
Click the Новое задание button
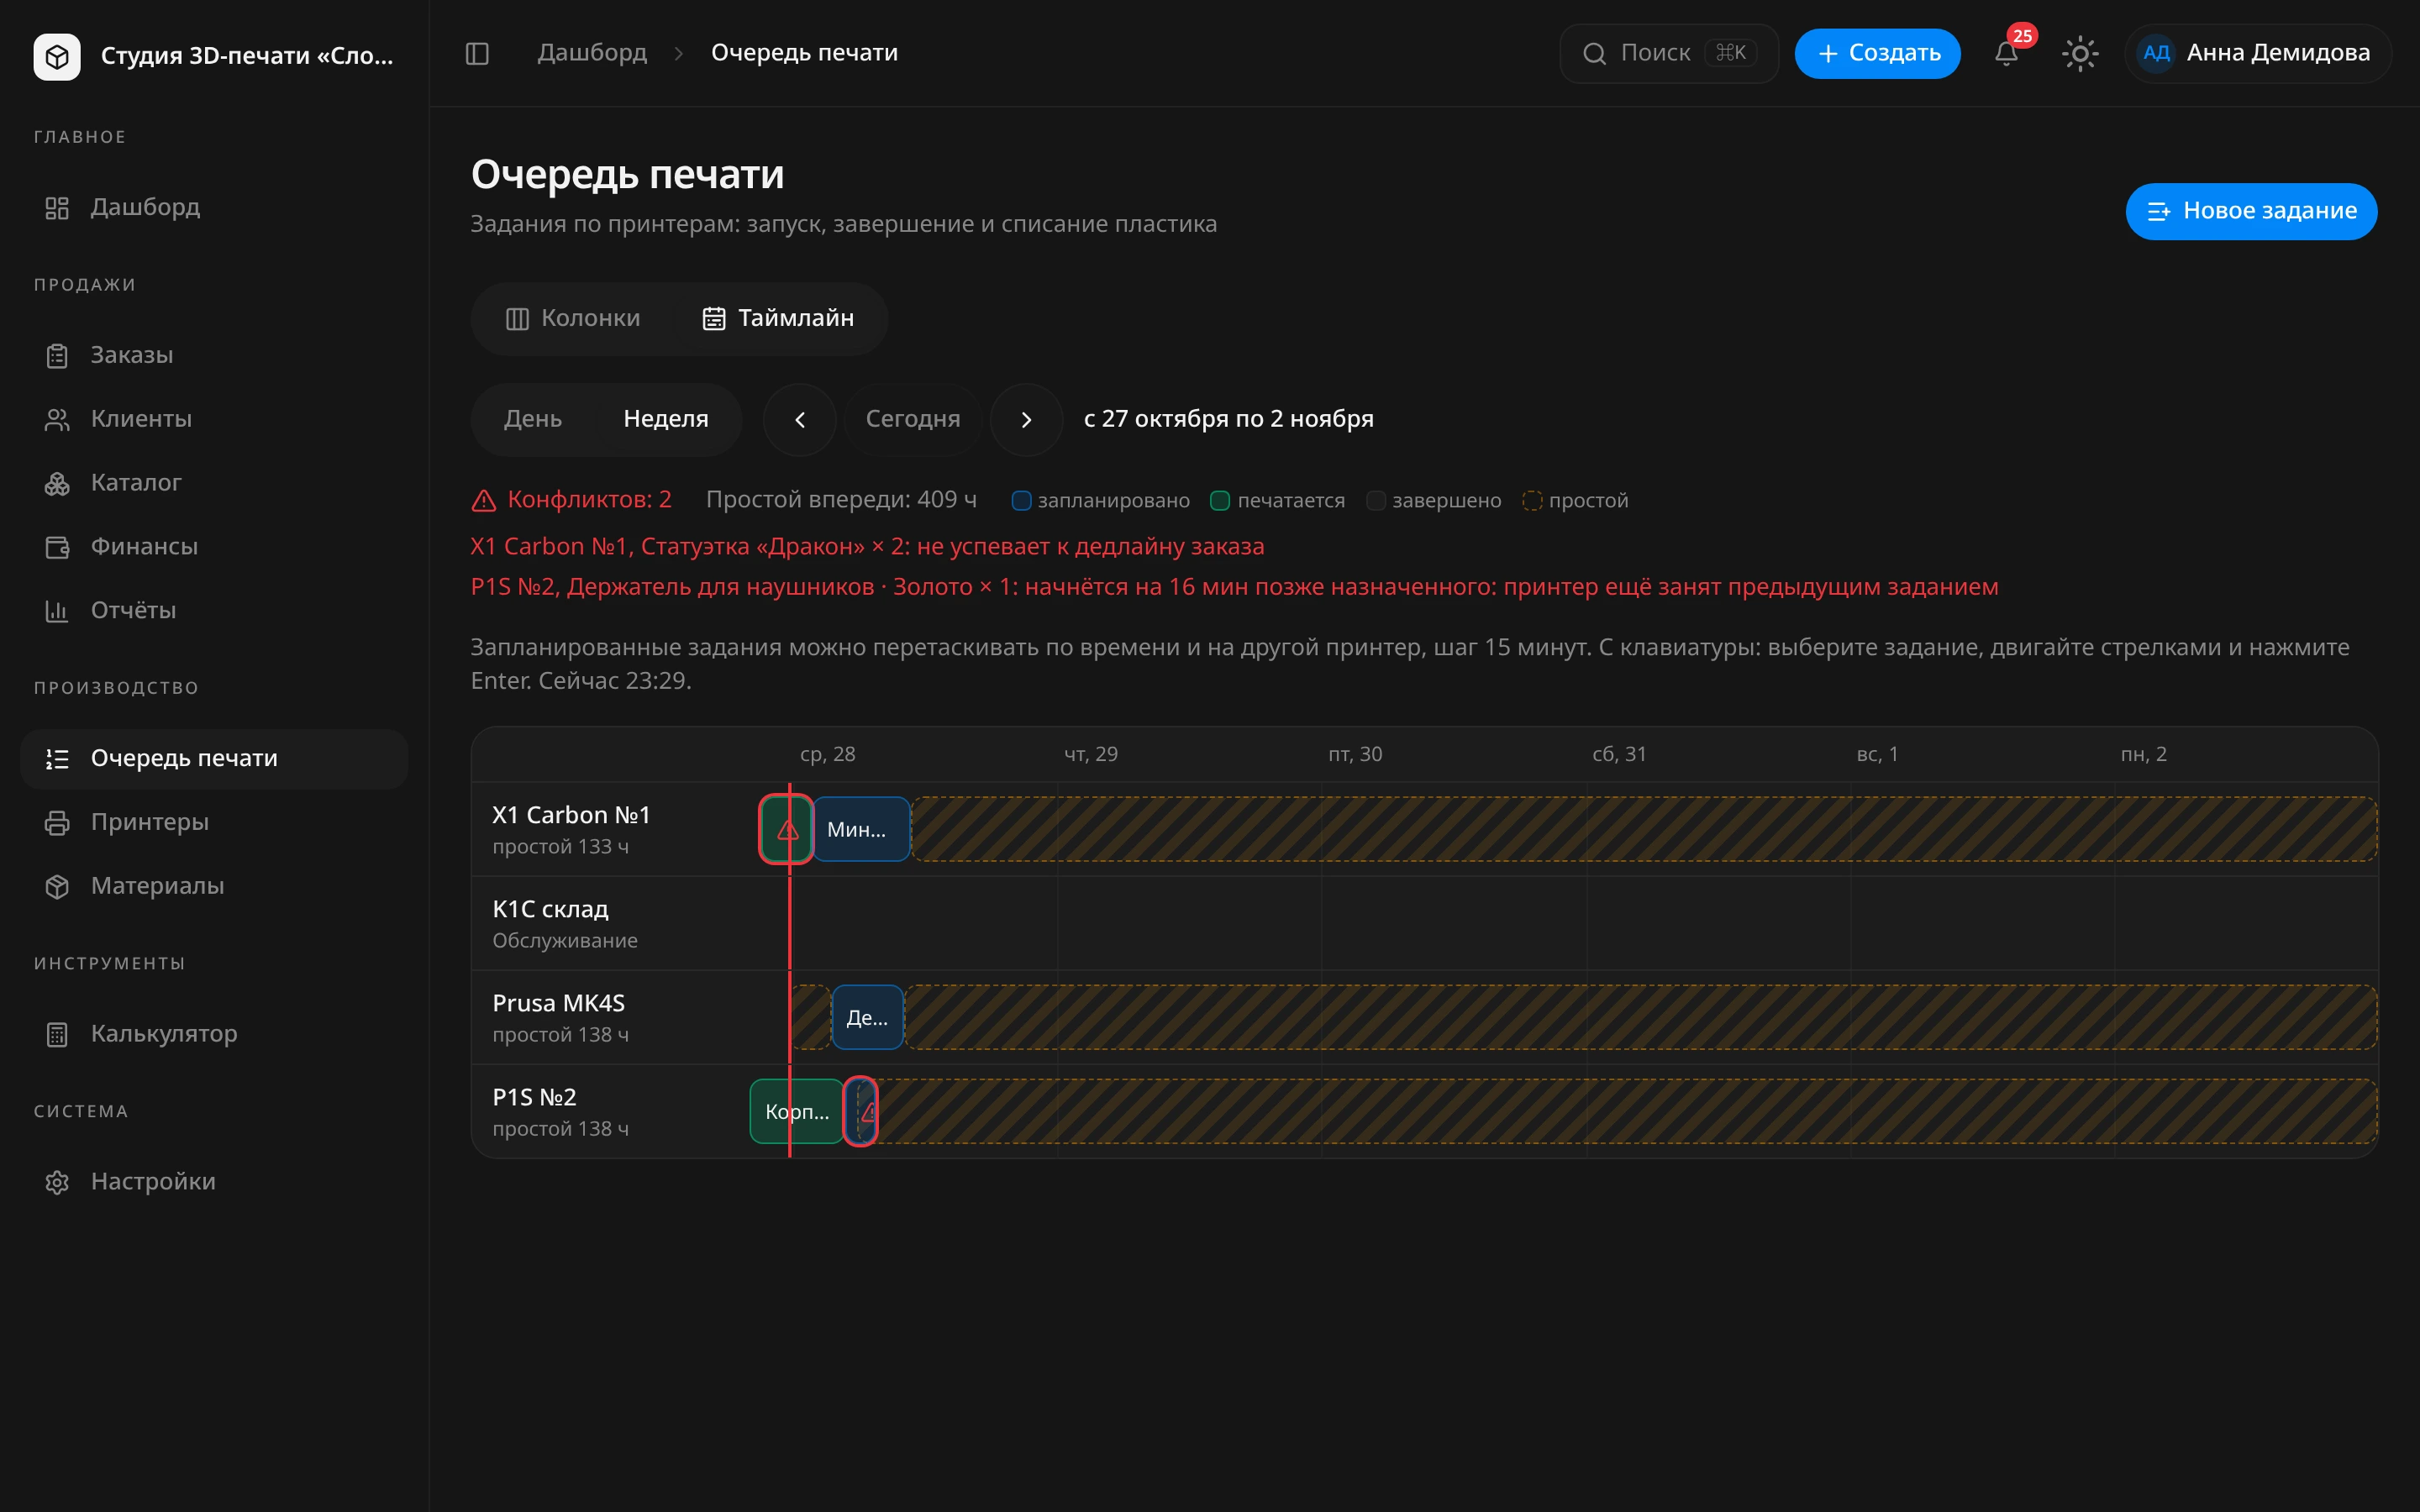coord(2251,211)
